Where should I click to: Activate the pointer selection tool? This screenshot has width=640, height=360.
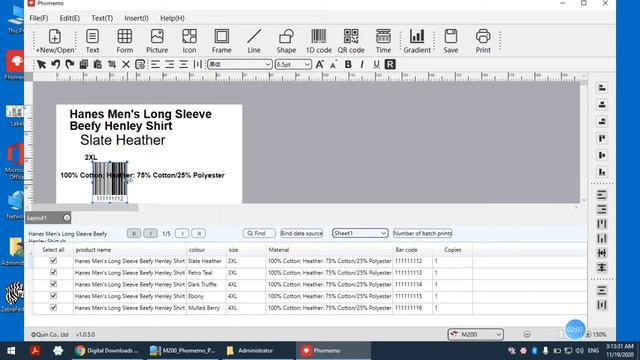pyautogui.click(x=41, y=64)
